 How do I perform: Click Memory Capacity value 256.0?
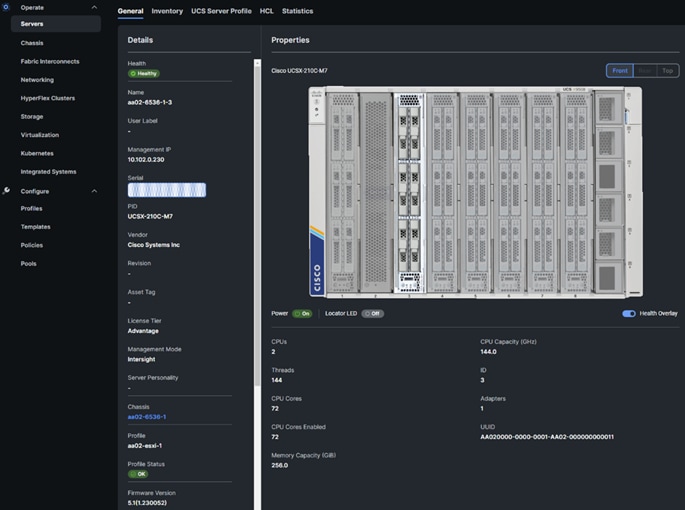280,465
